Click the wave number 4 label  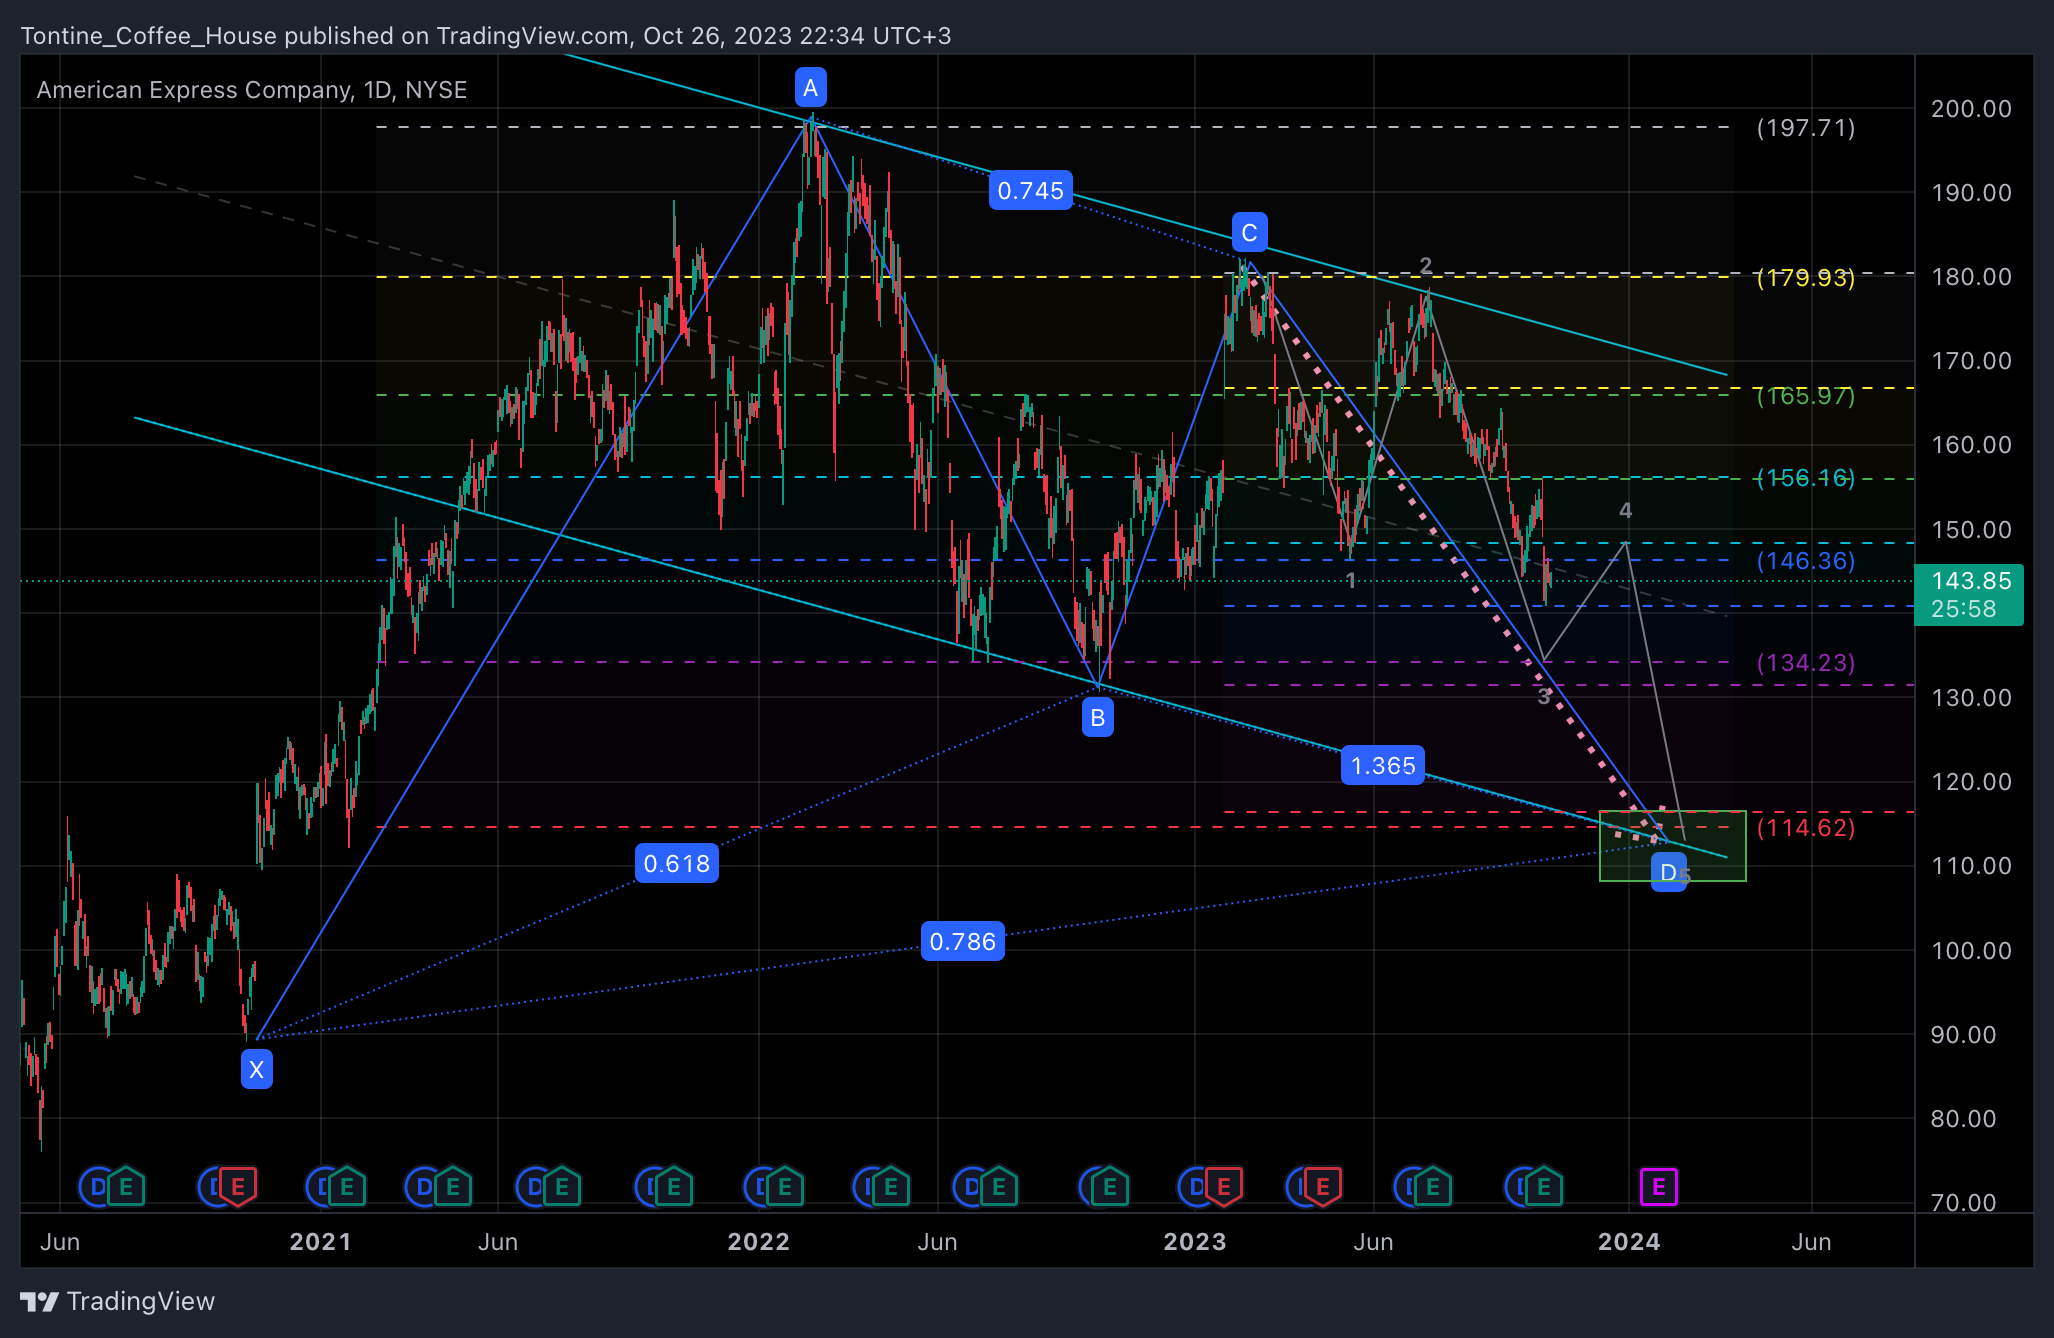pyautogui.click(x=1625, y=511)
